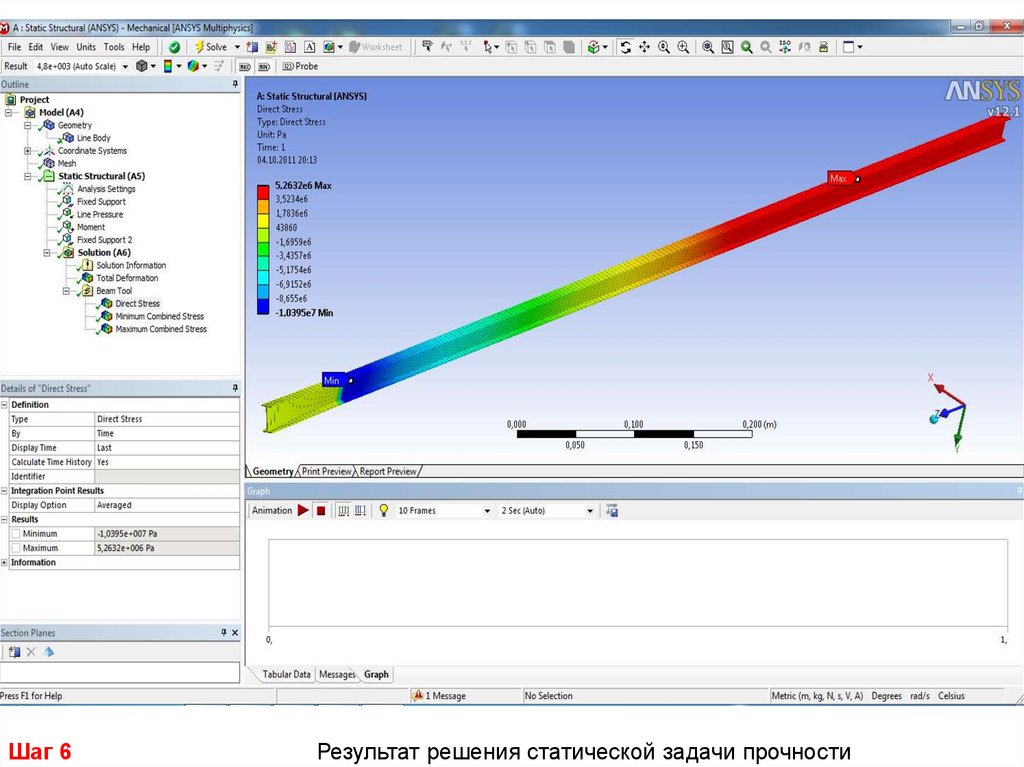Open the 10 Frames dropdown
The height and width of the screenshot is (767, 1024).
[487, 511]
